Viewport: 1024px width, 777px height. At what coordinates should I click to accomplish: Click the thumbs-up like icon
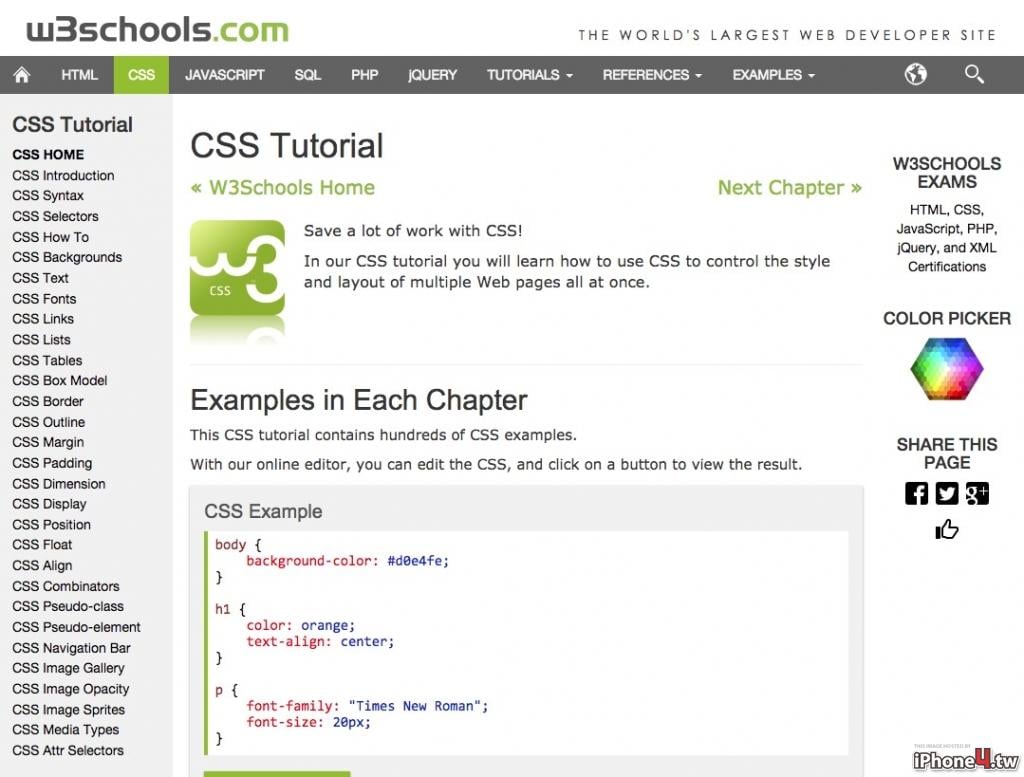(x=946, y=529)
